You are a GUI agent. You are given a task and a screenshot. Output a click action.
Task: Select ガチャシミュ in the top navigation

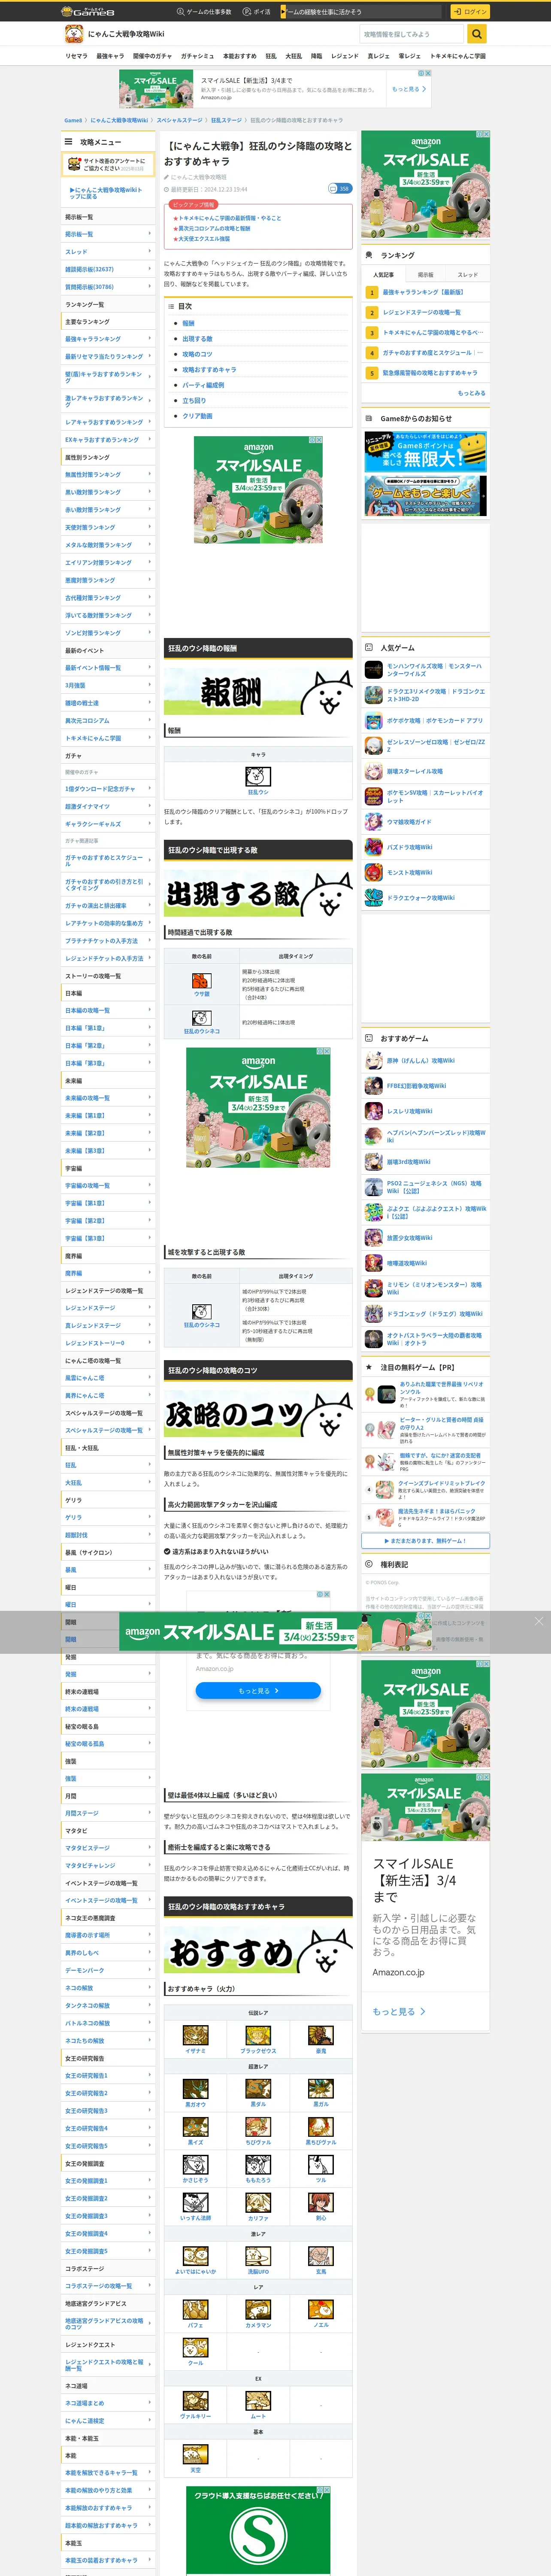pyautogui.click(x=197, y=56)
